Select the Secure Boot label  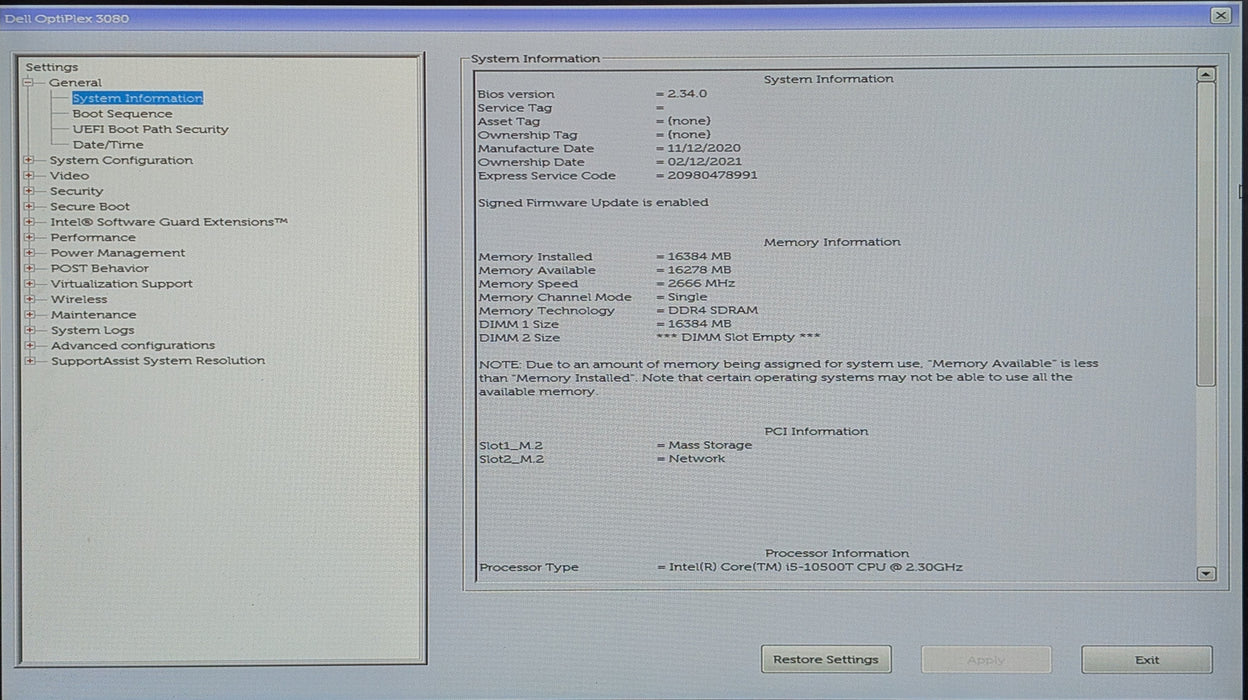[x=90, y=207]
